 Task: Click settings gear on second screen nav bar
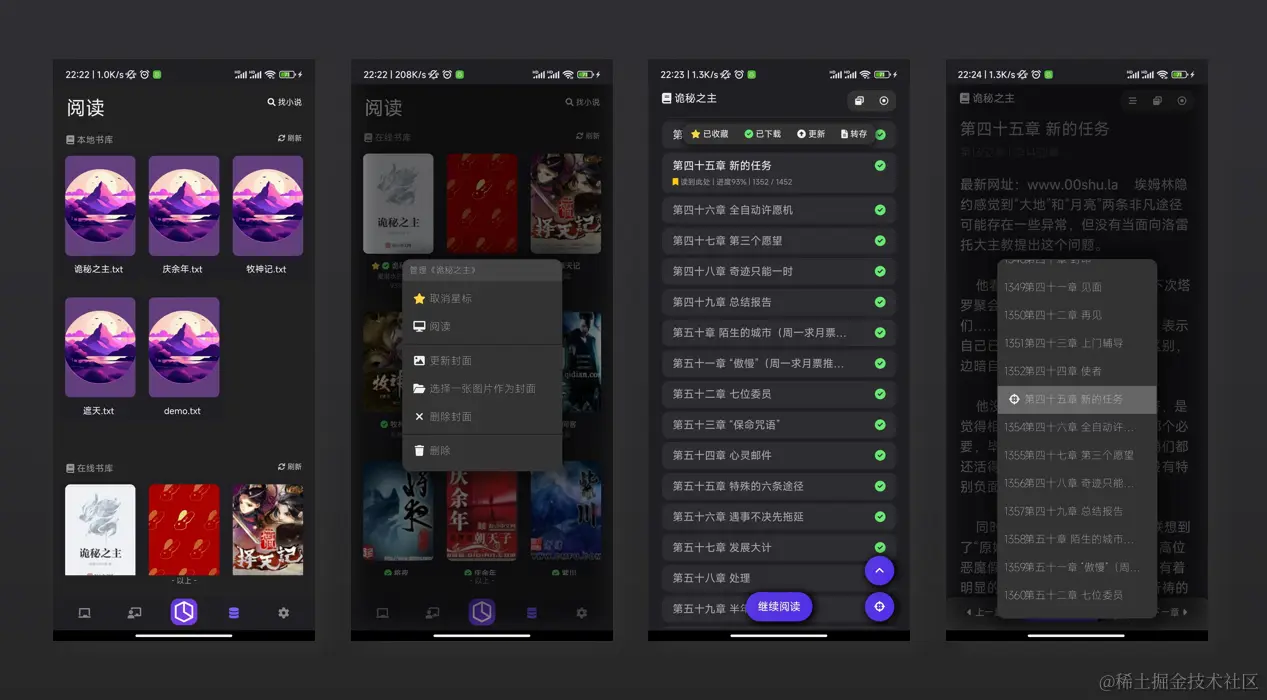(x=581, y=613)
